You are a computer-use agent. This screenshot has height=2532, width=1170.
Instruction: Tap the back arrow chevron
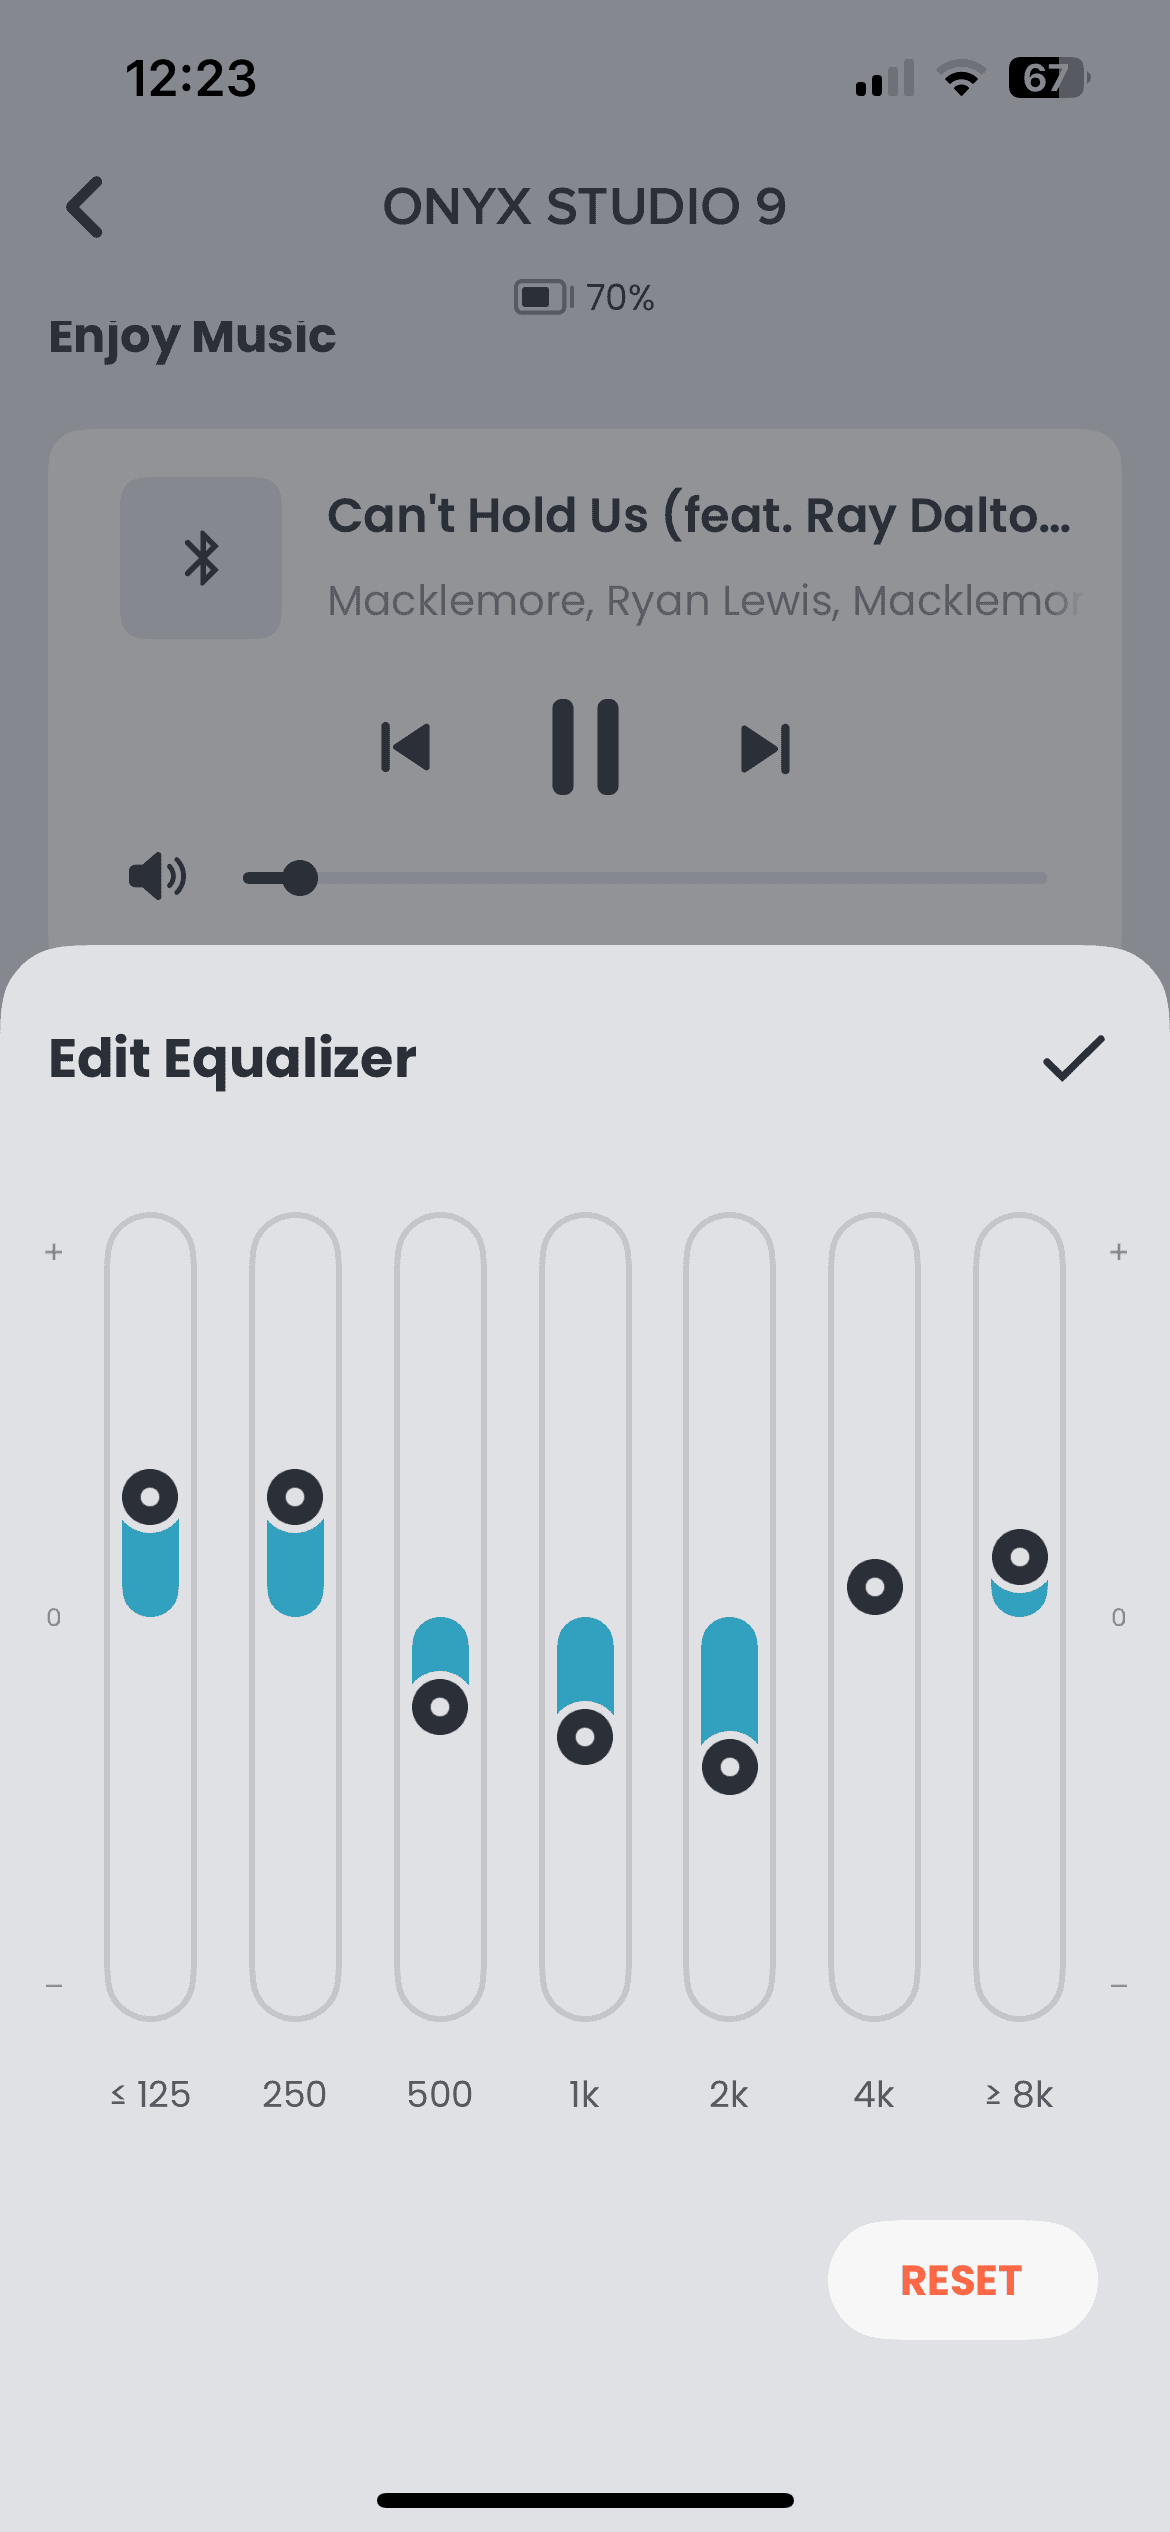point(86,207)
